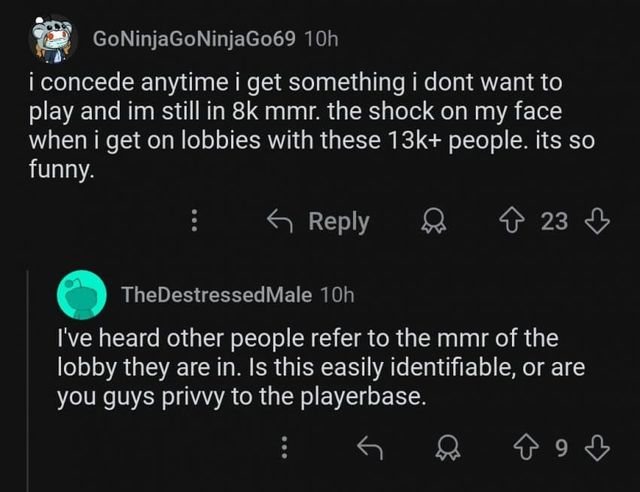Click TheDestressedMale's green avatar

[82, 294]
